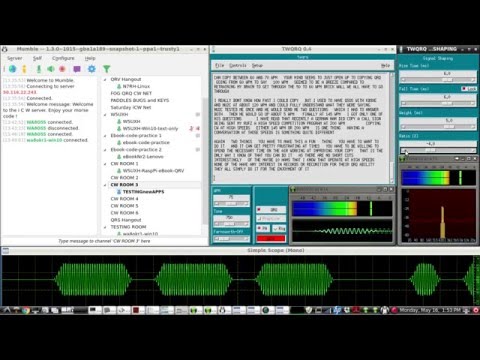Open the Self menu in Mumble
Image resolution: width=480 pixels, height=360 pixels.
37,58
